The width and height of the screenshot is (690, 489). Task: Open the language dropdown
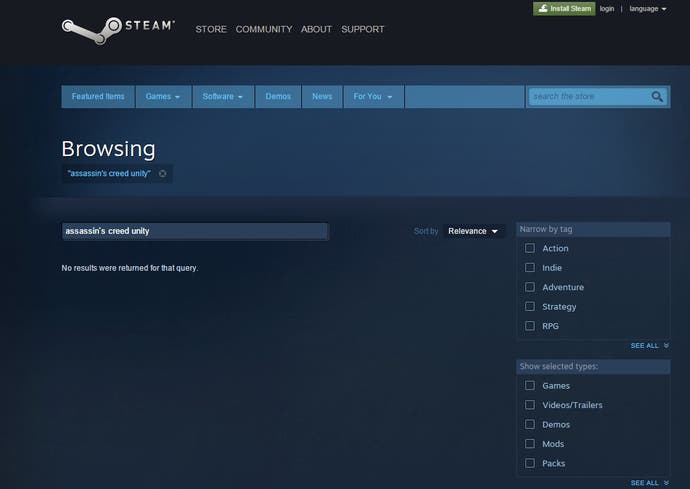tap(647, 8)
